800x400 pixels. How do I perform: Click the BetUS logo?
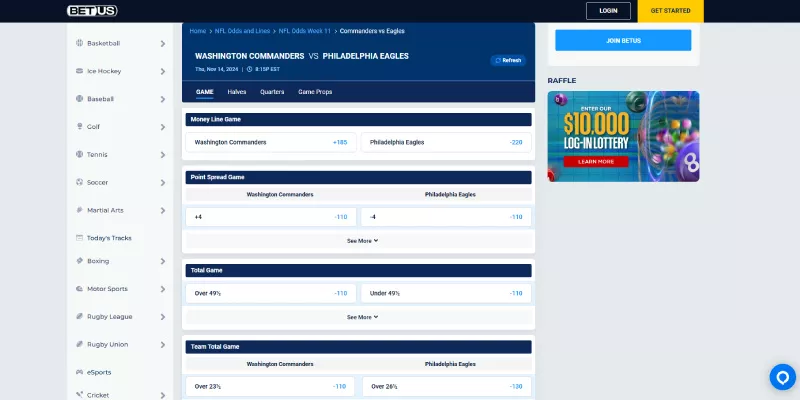(92, 11)
